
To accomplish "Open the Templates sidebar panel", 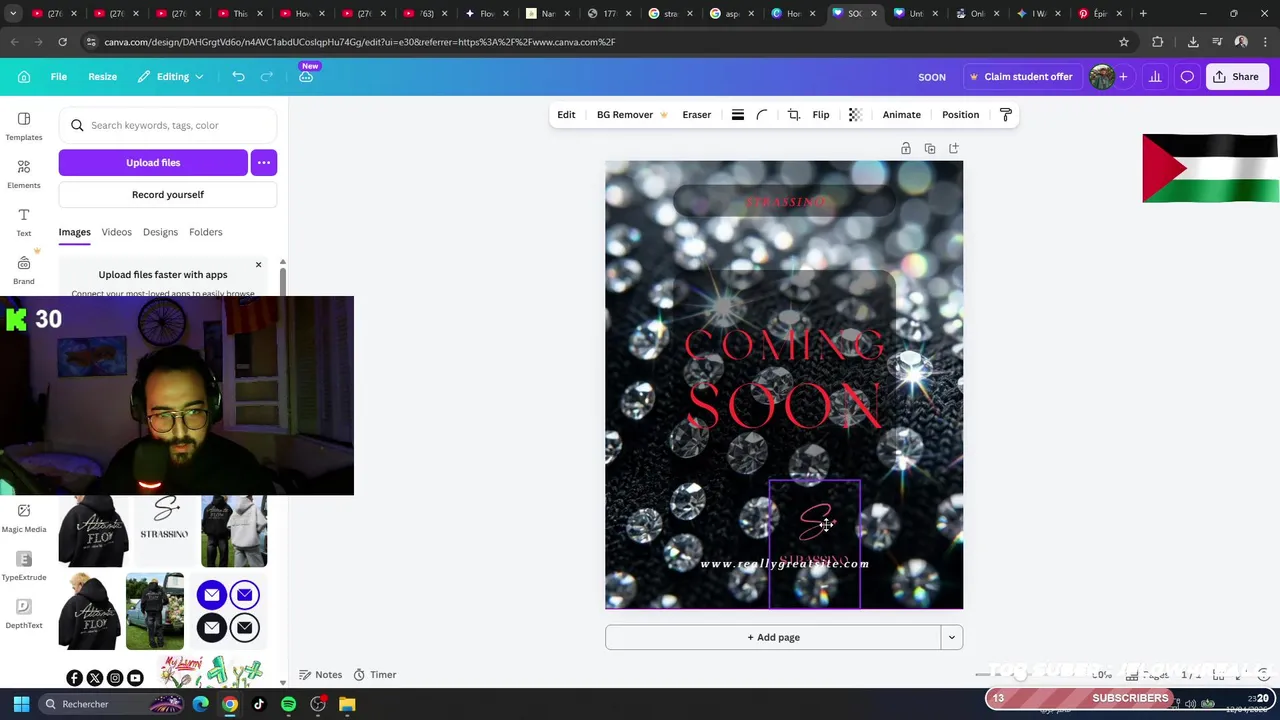I will (x=24, y=126).
